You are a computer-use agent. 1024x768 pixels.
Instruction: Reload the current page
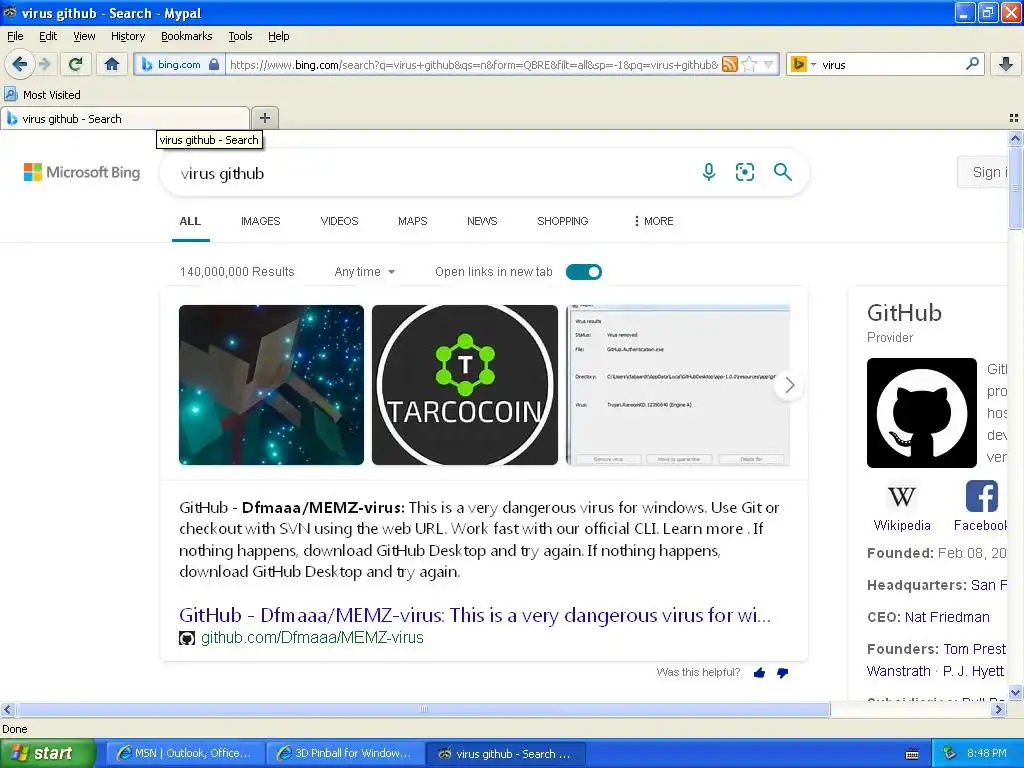[76, 64]
